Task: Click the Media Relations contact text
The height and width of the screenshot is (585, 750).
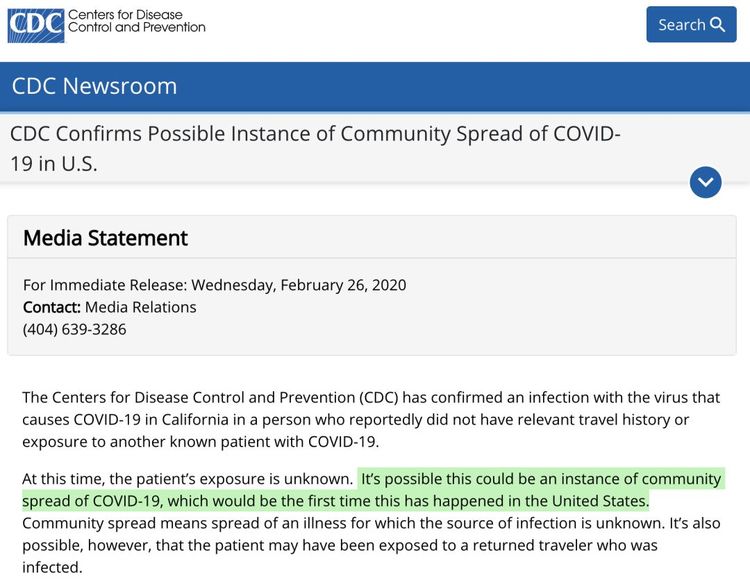Action: tap(140, 307)
